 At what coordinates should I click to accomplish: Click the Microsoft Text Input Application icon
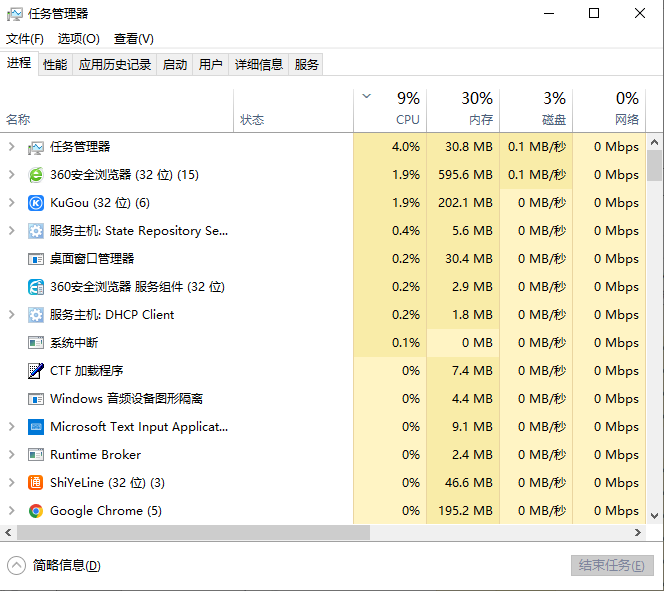click(x=36, y=427)
